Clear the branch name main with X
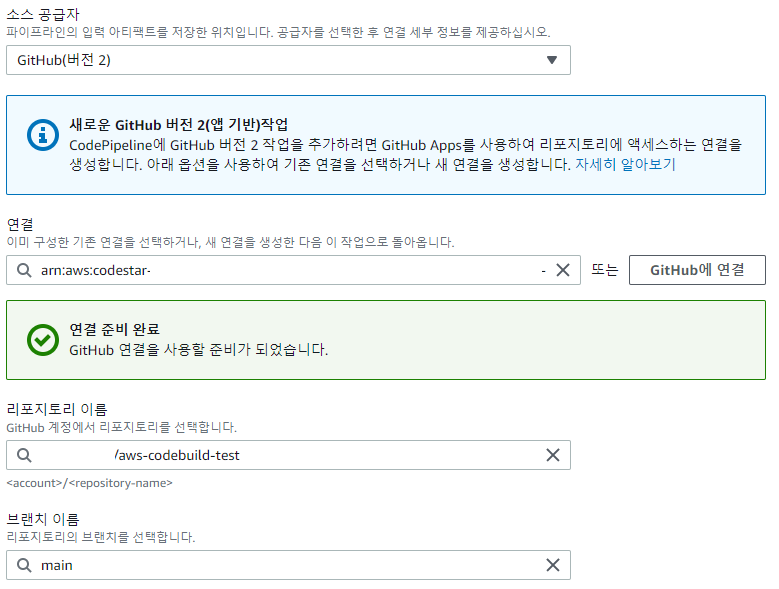This screenshot has height=589, width=779. [x=552, y=565]
